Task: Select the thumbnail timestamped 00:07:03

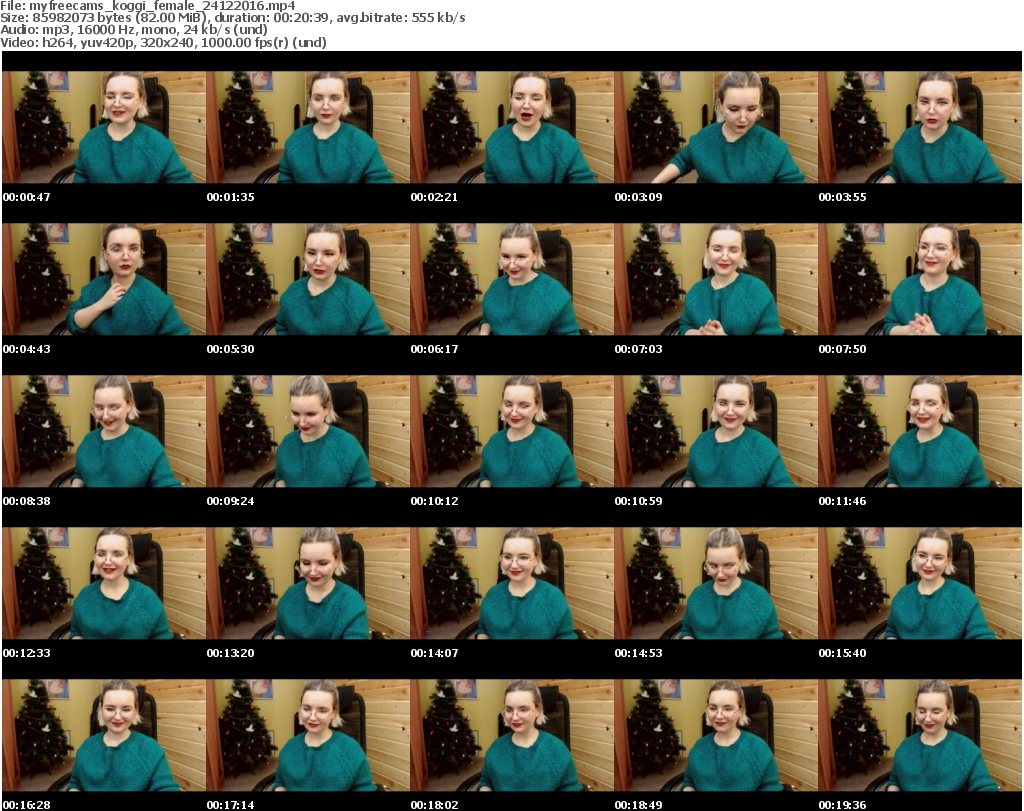Action: click(716, 279)
